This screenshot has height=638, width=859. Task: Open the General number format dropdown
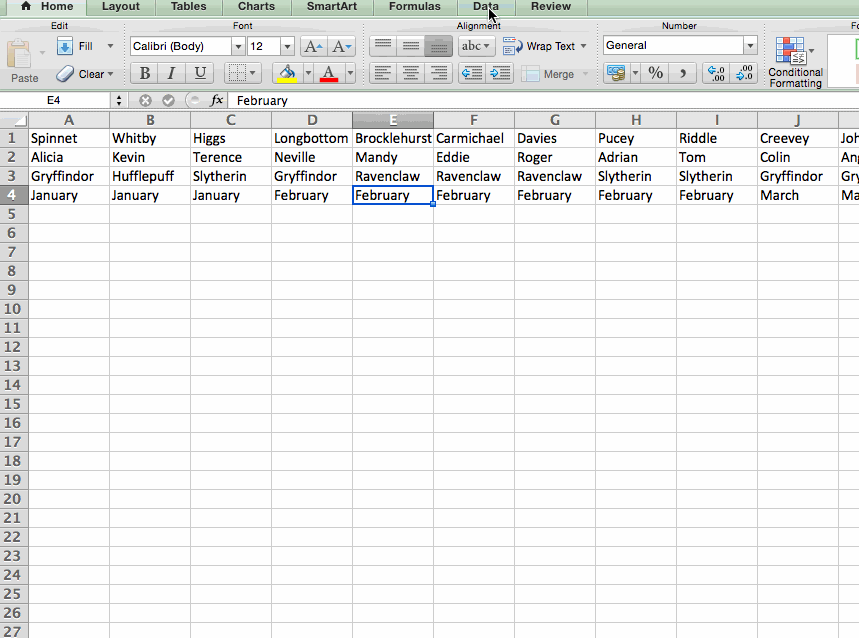[750, 45]
